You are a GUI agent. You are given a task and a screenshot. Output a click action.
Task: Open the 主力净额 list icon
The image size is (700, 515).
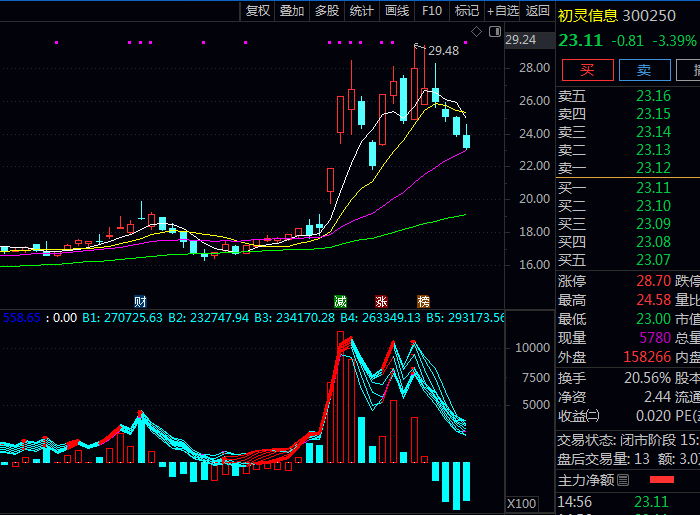[623, 480]
